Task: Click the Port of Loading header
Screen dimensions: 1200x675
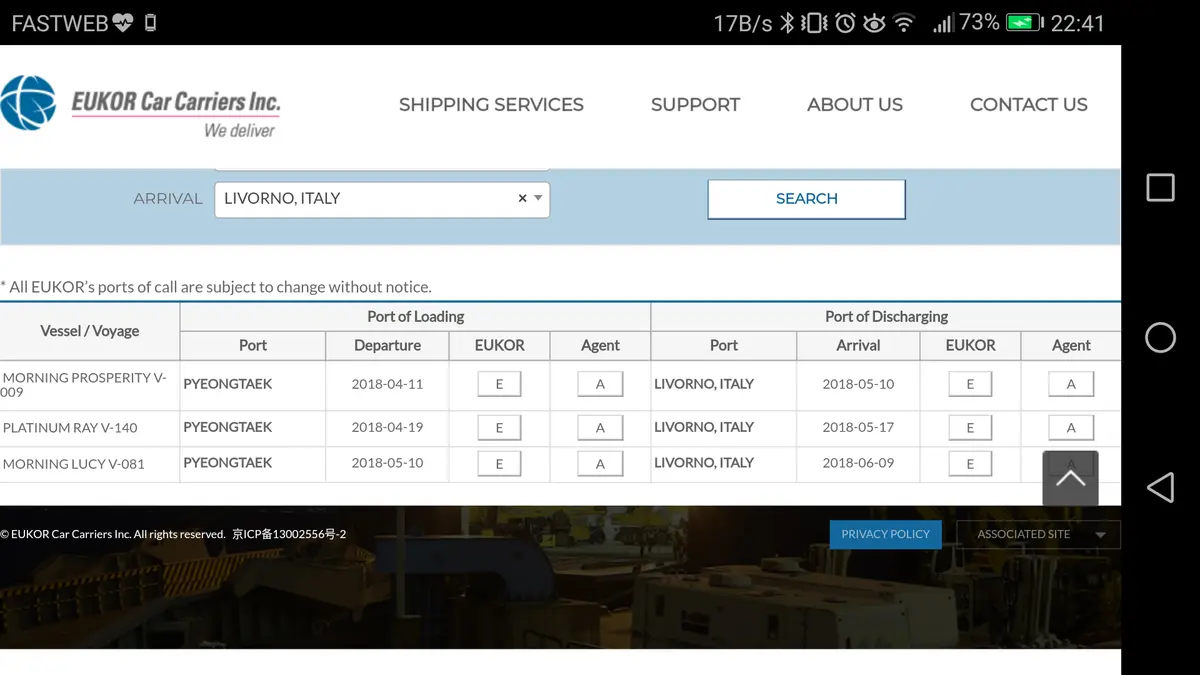Action: (x=415, y=316)
